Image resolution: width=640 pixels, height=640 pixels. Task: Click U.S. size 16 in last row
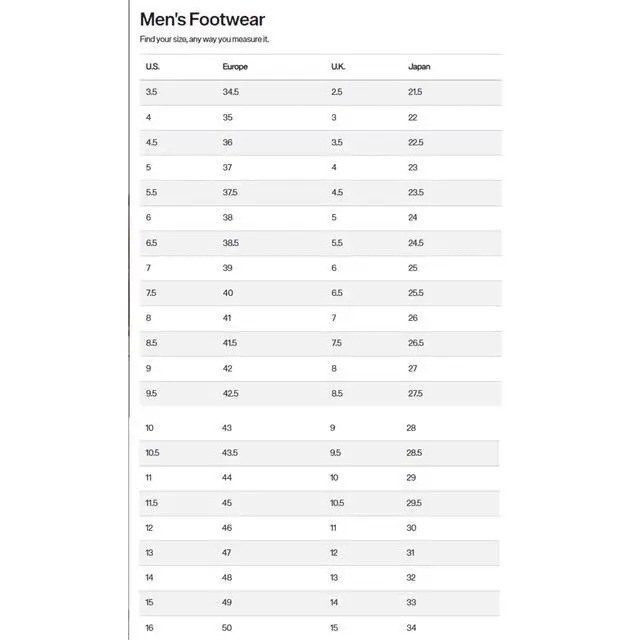pyautogui.click(x=150, y=628)
